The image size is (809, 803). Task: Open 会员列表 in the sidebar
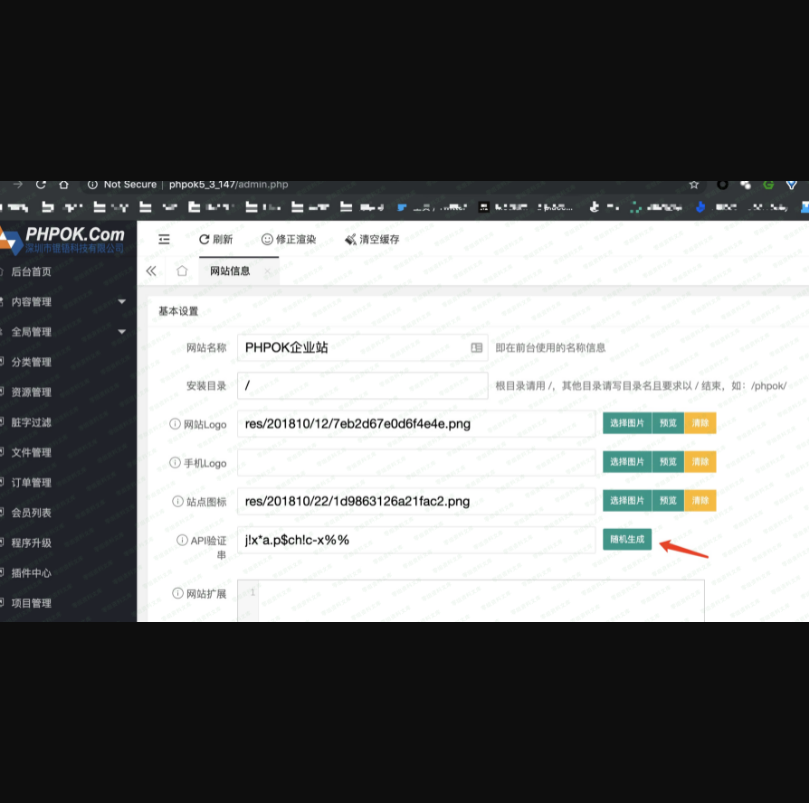(31, 513)
